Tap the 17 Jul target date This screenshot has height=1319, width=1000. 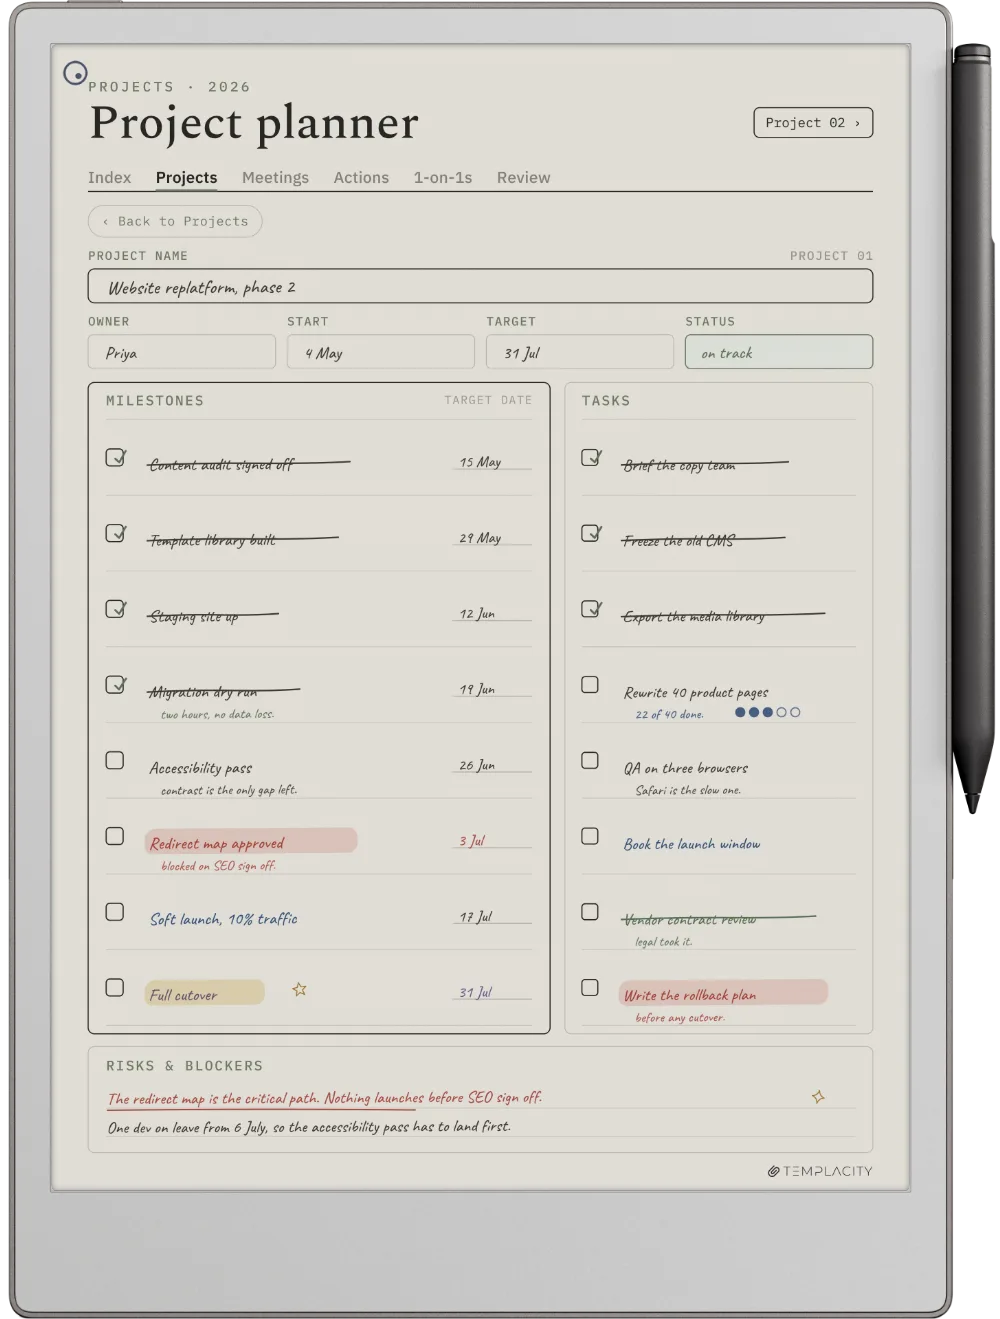tap(476, 917)
